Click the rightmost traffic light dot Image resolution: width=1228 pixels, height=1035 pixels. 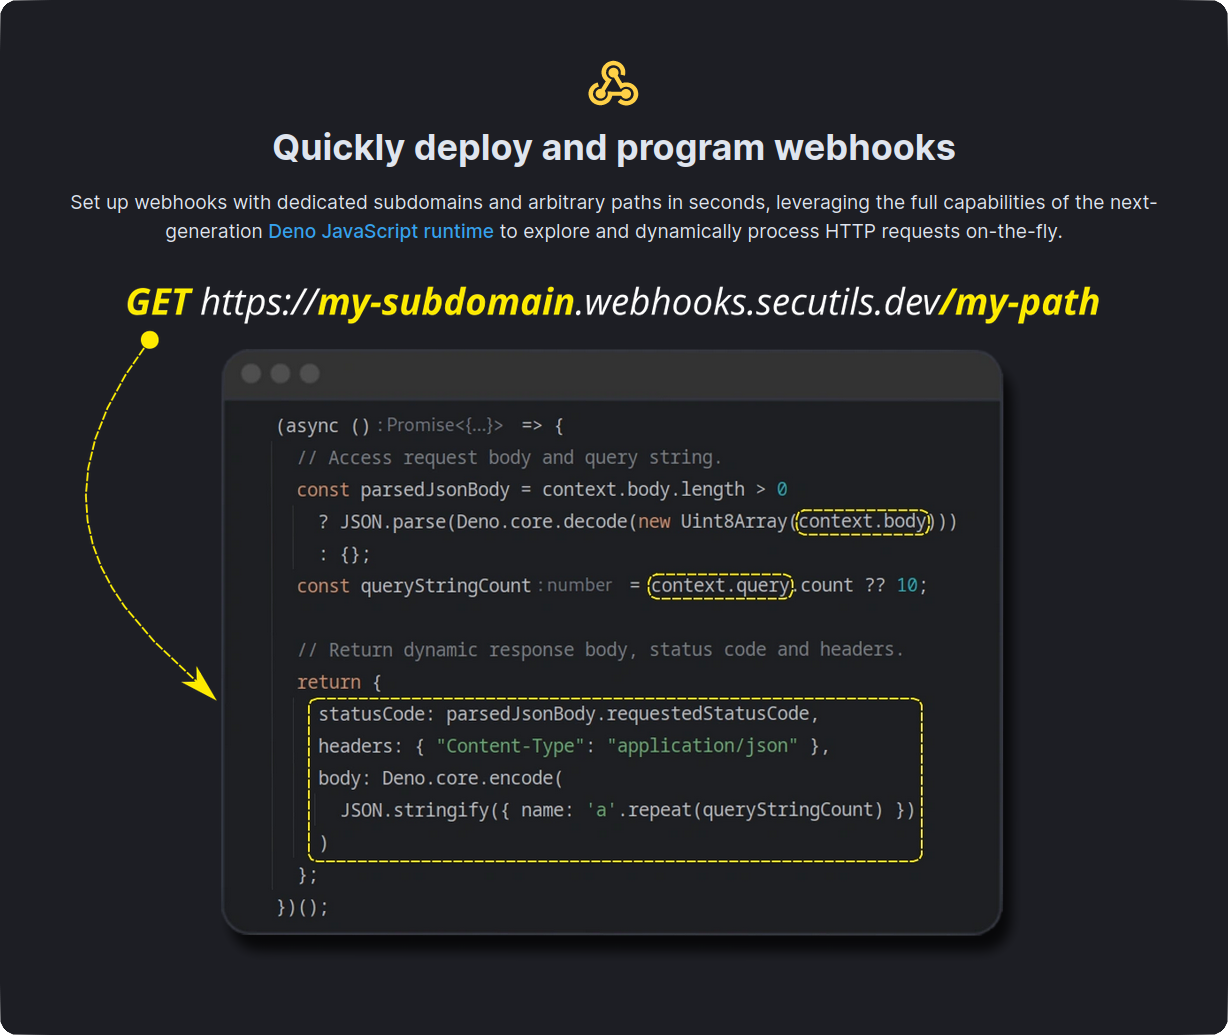[x=309, y=373]
